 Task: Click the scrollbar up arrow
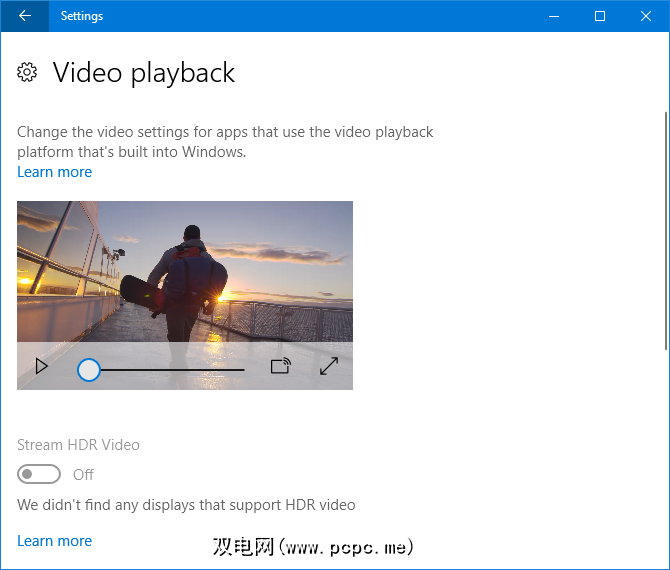(x=665, y=40)
